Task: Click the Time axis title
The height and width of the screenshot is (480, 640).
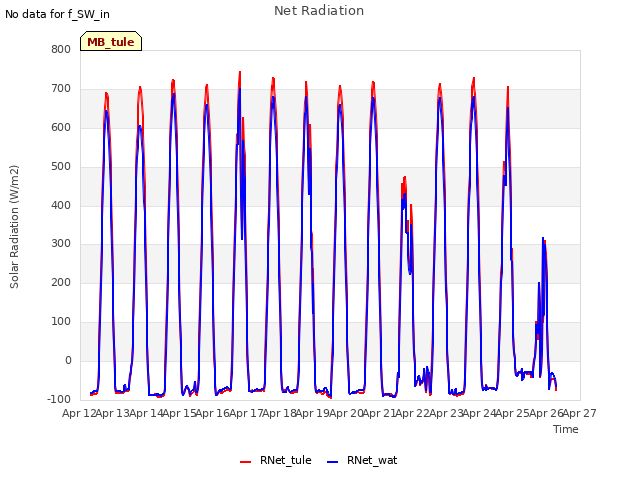Action: (x=566, y=429)
